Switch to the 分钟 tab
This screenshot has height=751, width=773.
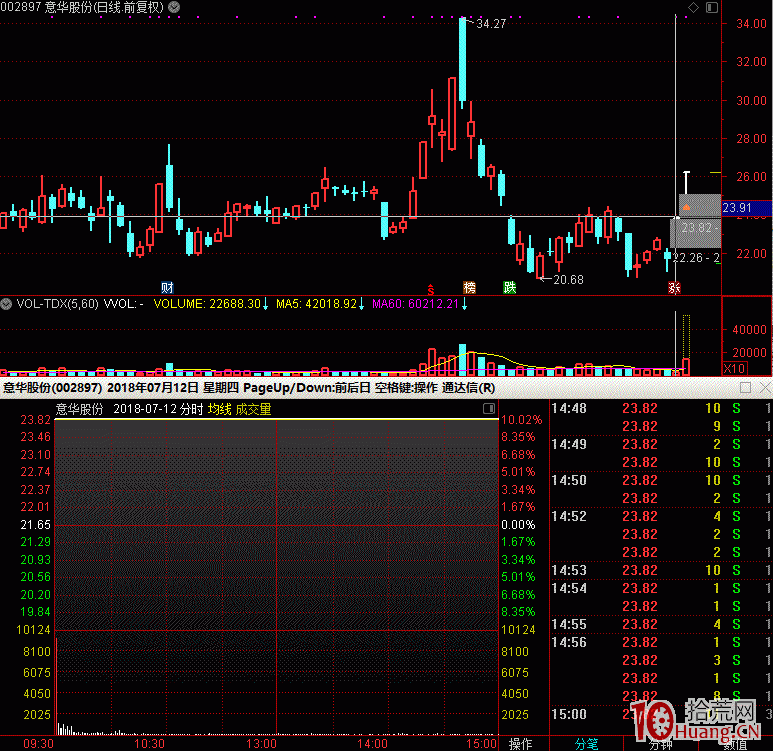tap(661, 745)
